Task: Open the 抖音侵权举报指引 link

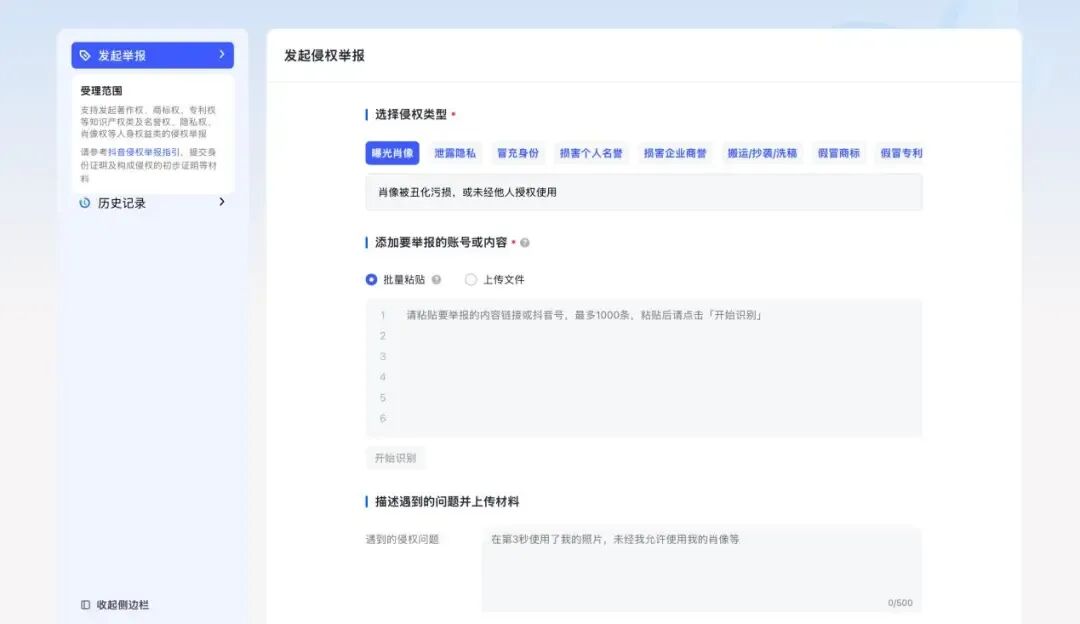Action: click(x=144, y=152)
